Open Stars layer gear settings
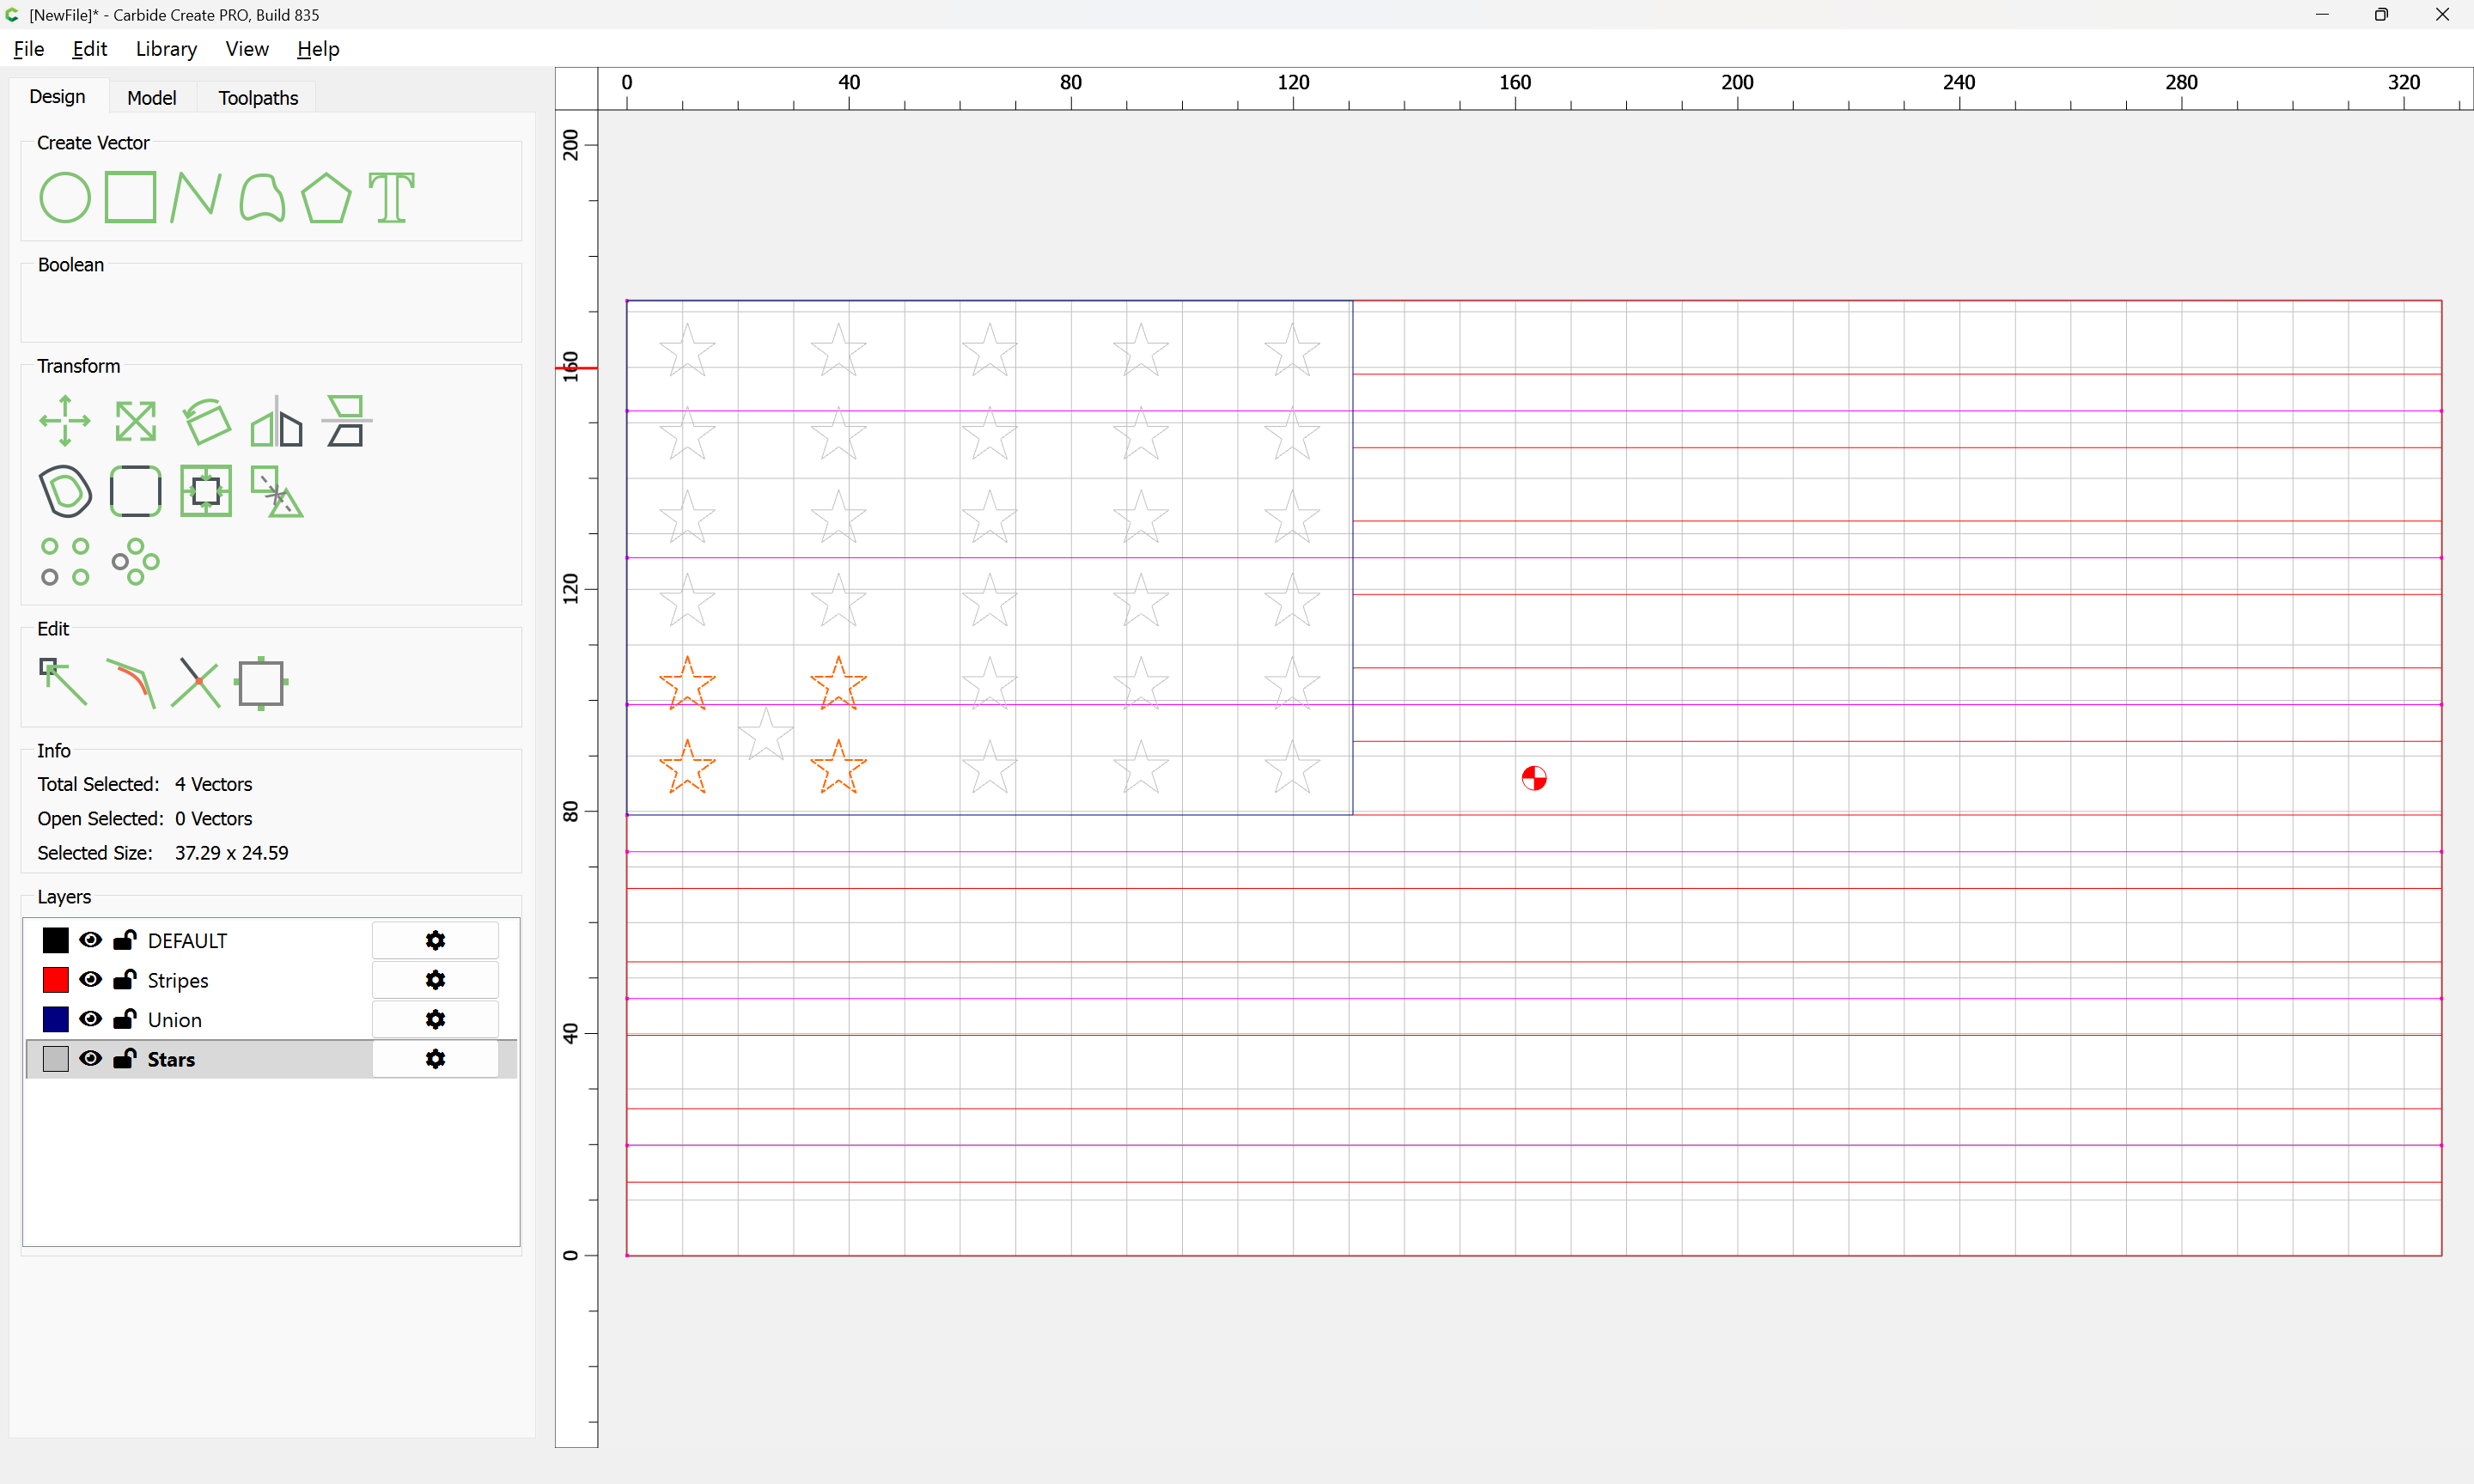 coord(435,1059)
